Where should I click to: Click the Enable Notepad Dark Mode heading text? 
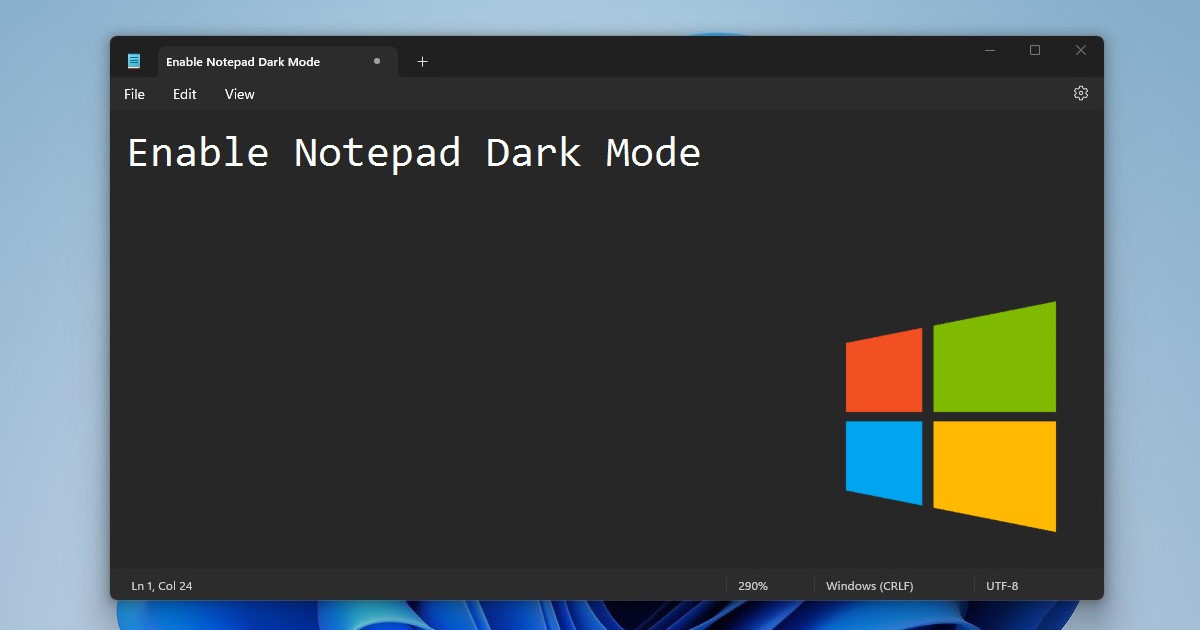[413, 152]
